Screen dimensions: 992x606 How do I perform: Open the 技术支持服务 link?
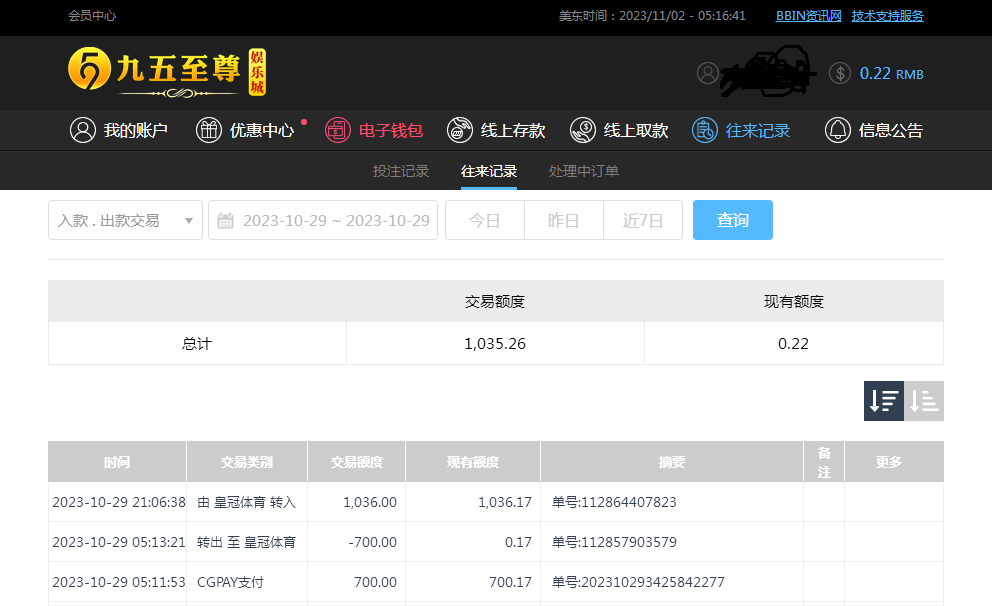click(887, 16)
